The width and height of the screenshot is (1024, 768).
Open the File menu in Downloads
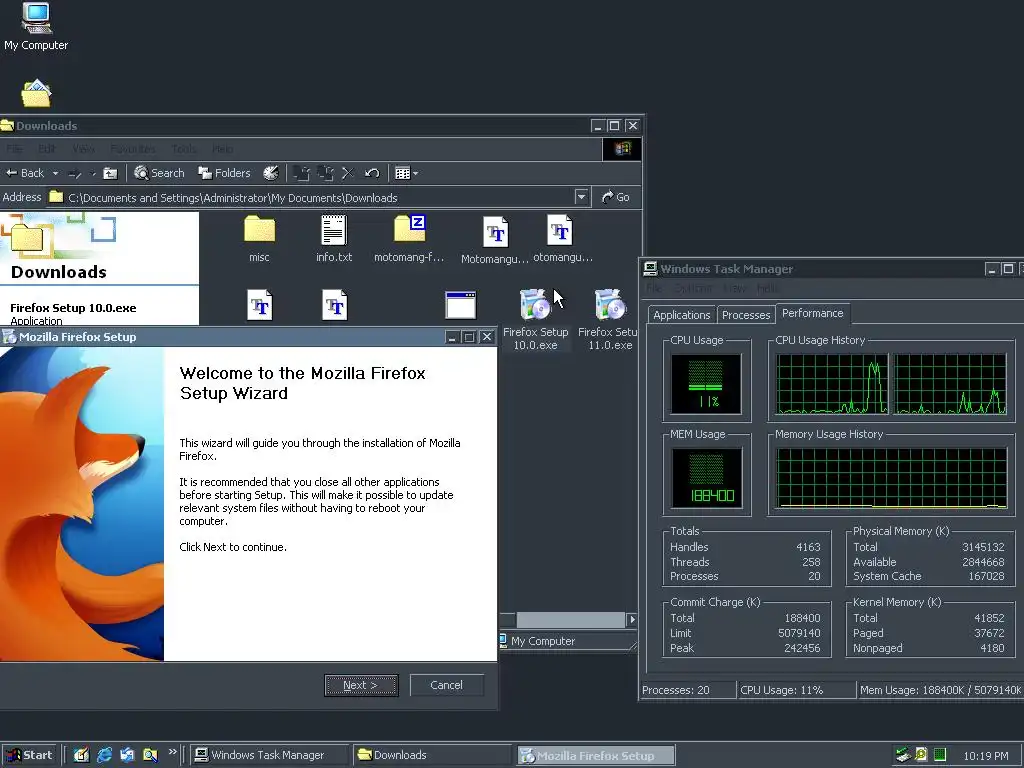pyautogui.click(x=14, y=149)
